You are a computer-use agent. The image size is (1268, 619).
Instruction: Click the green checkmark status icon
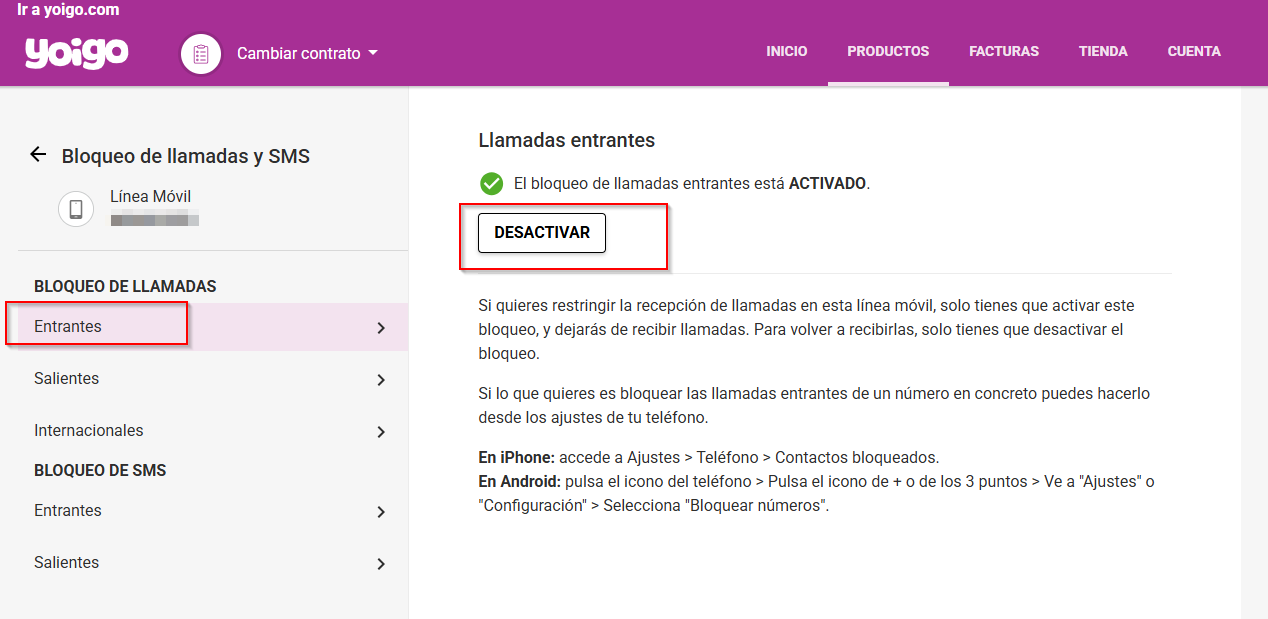490,183
